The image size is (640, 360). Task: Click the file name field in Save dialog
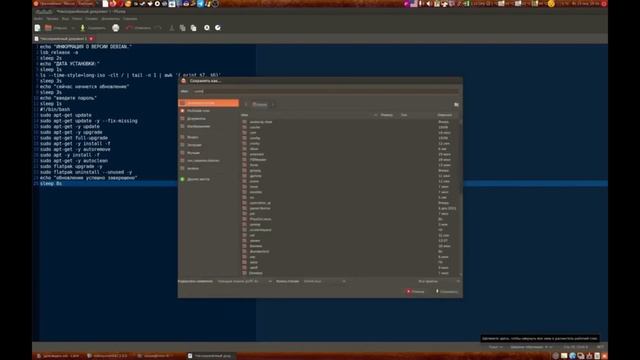pyautogui.click(x=326, y=91)
